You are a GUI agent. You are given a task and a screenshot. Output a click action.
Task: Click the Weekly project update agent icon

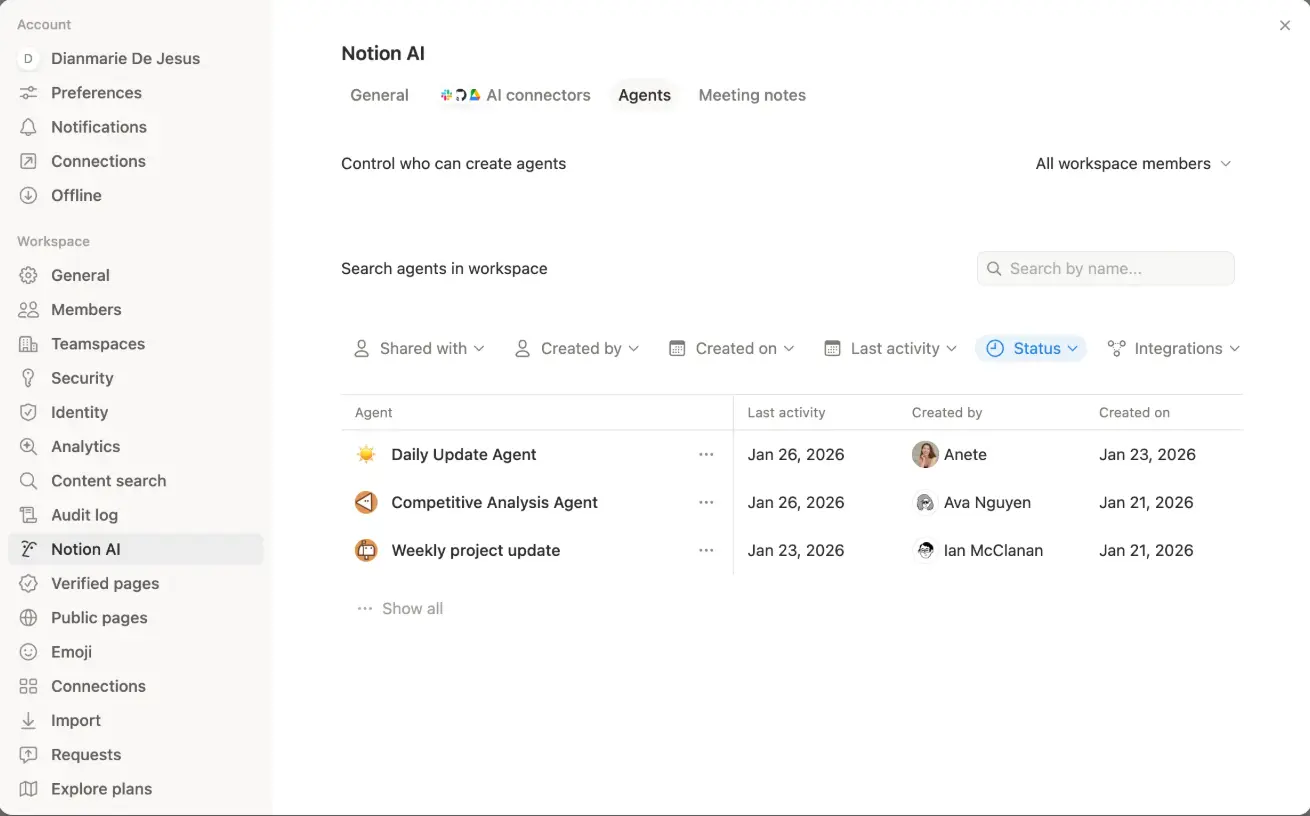click(x=366, y=550)
